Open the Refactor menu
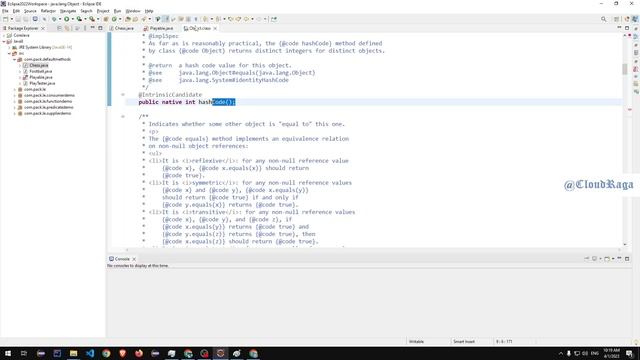 (x=48, y=11)
